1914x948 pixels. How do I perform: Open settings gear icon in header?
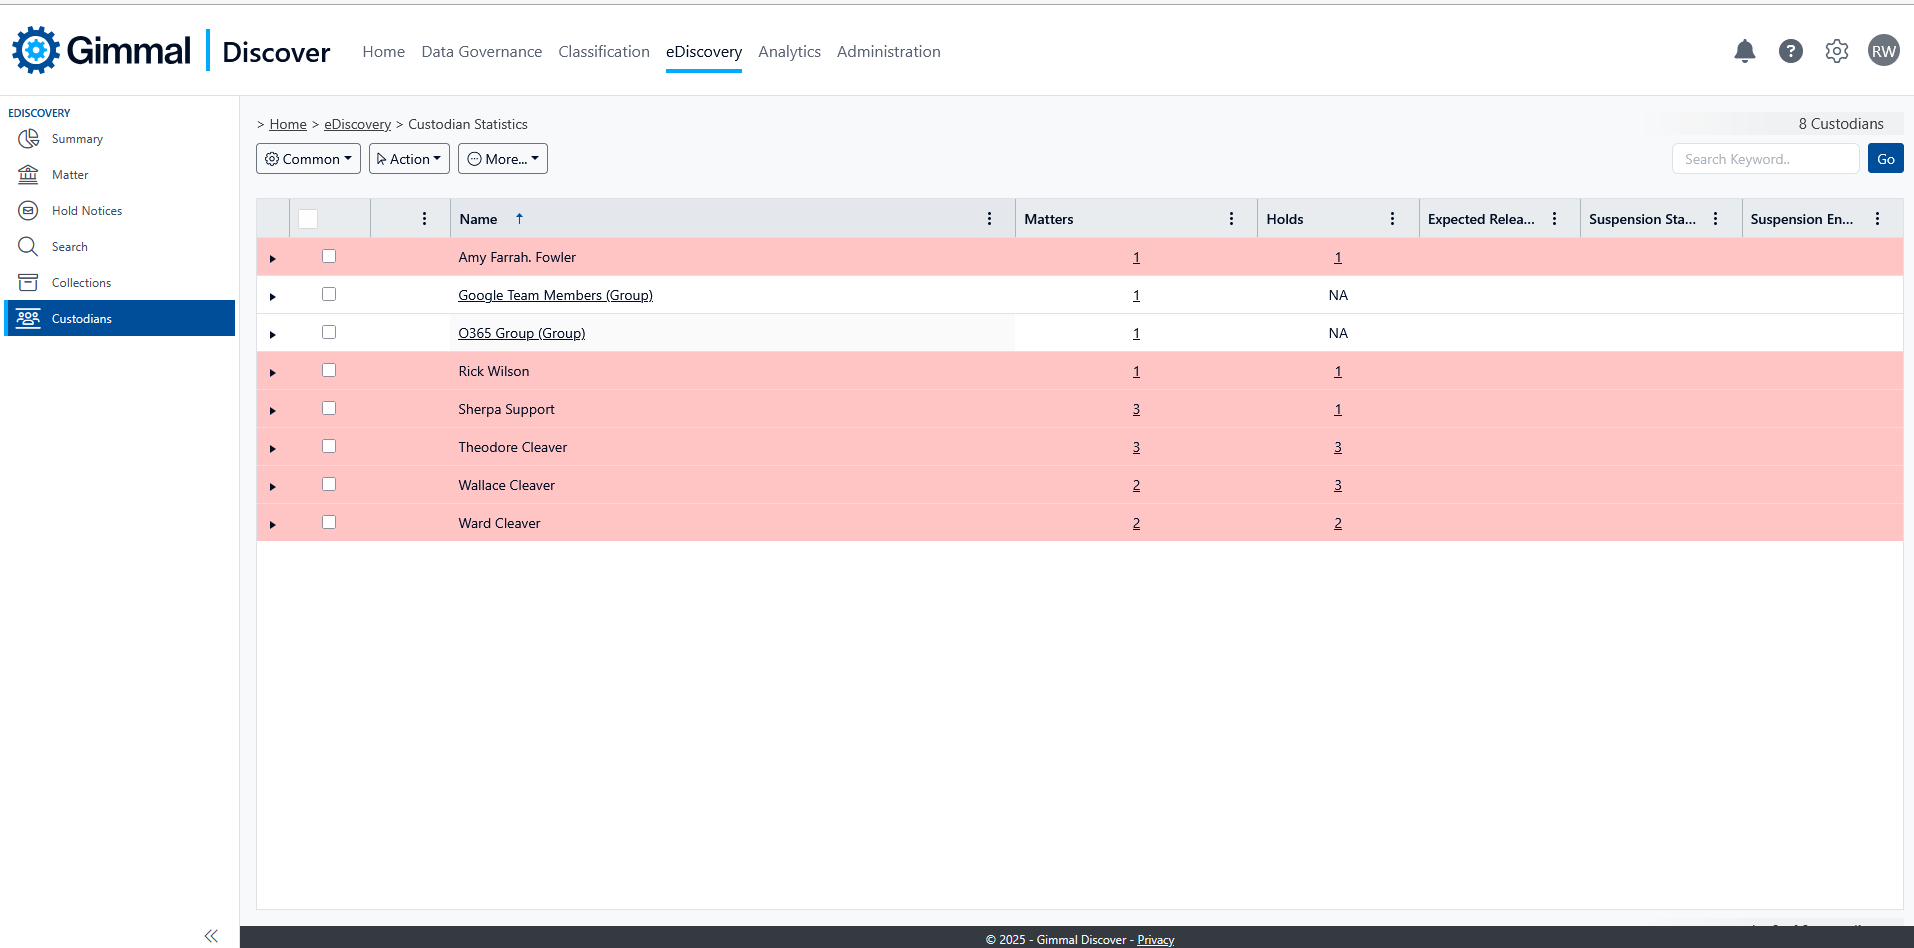tap(1836, 51)
